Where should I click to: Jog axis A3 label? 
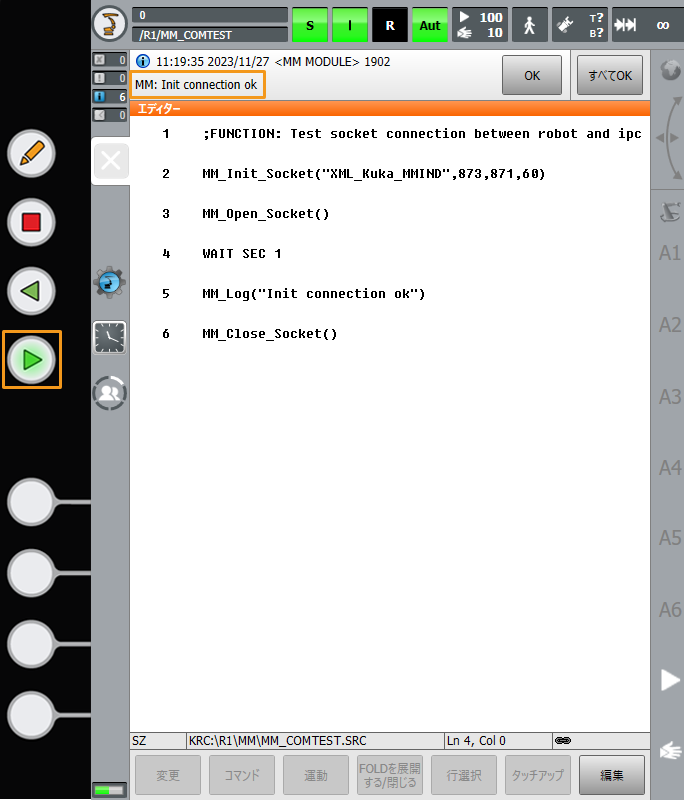tap(669, 396)
